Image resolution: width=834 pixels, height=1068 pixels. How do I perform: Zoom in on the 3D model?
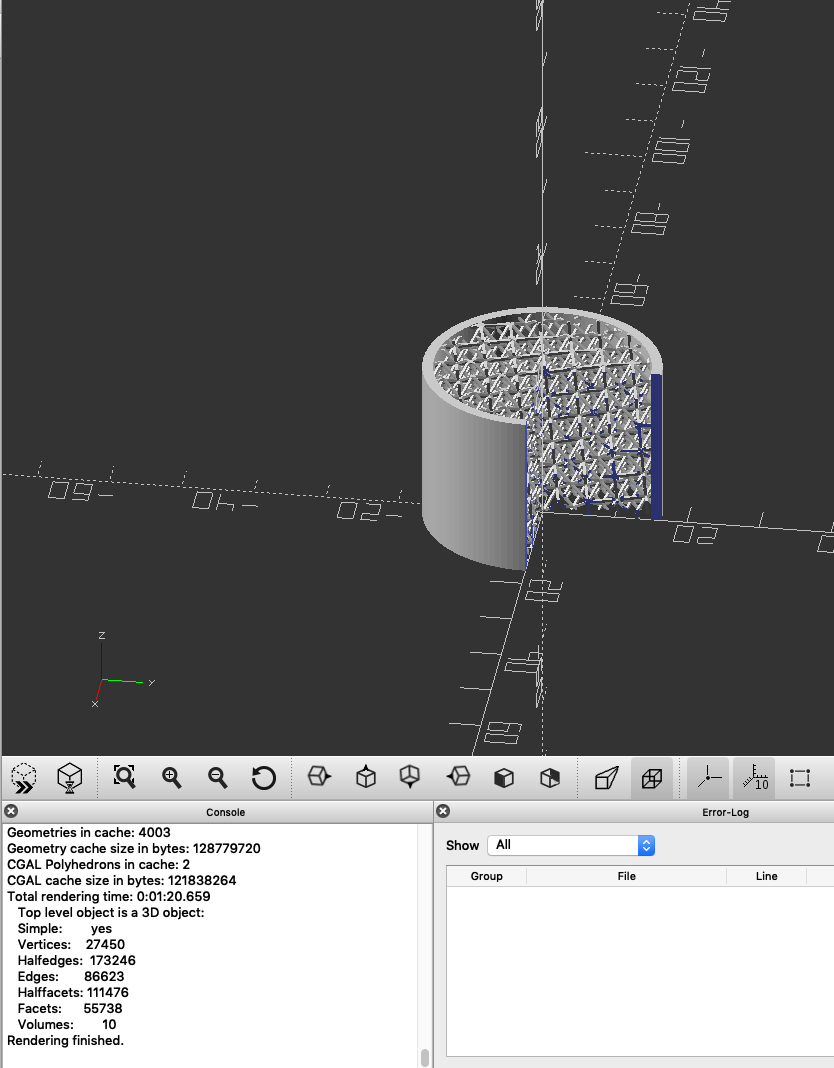click(172, 777)
